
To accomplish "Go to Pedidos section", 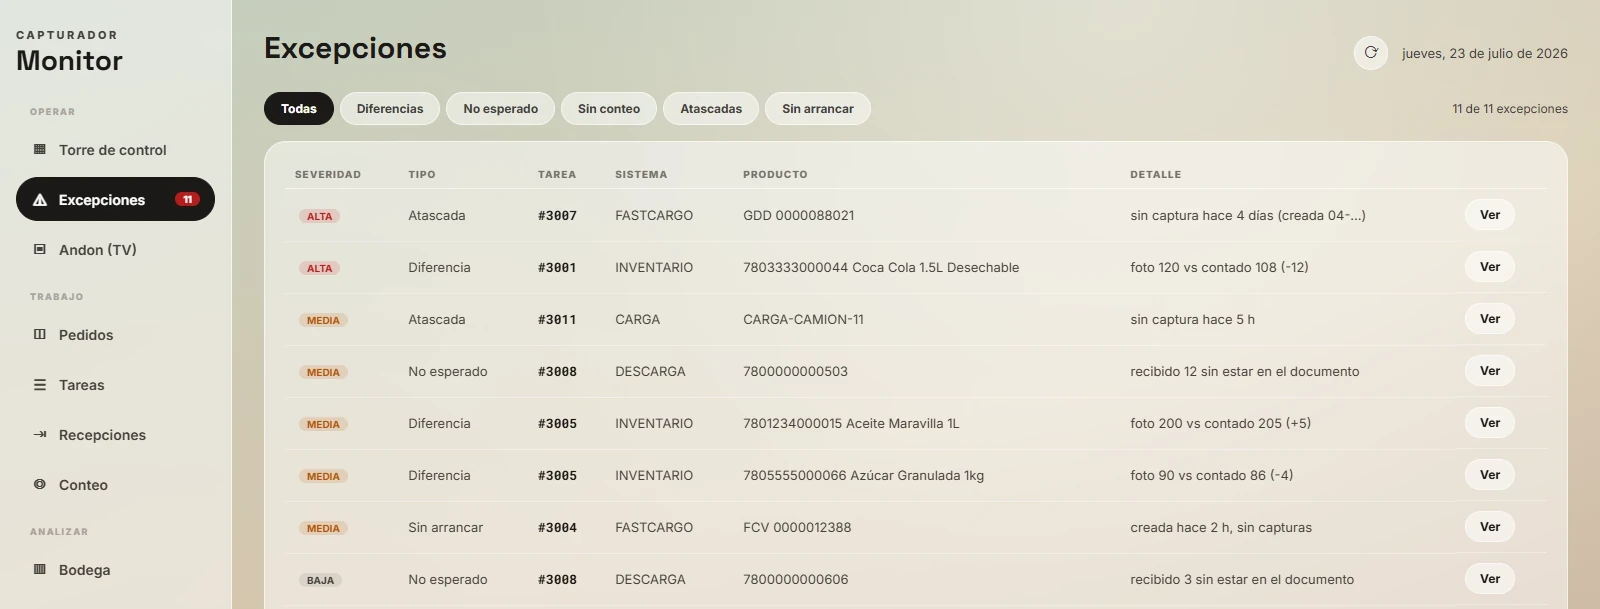I will click(115, 335).
